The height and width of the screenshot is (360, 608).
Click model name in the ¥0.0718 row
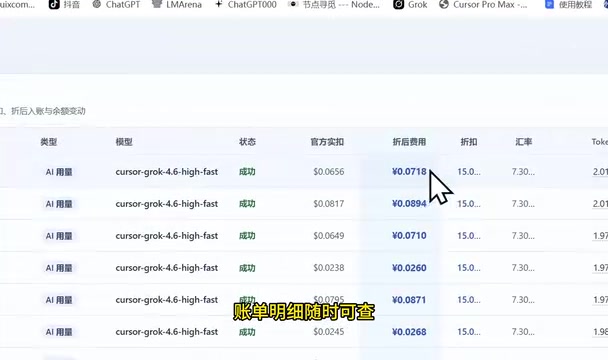(167, 171)
